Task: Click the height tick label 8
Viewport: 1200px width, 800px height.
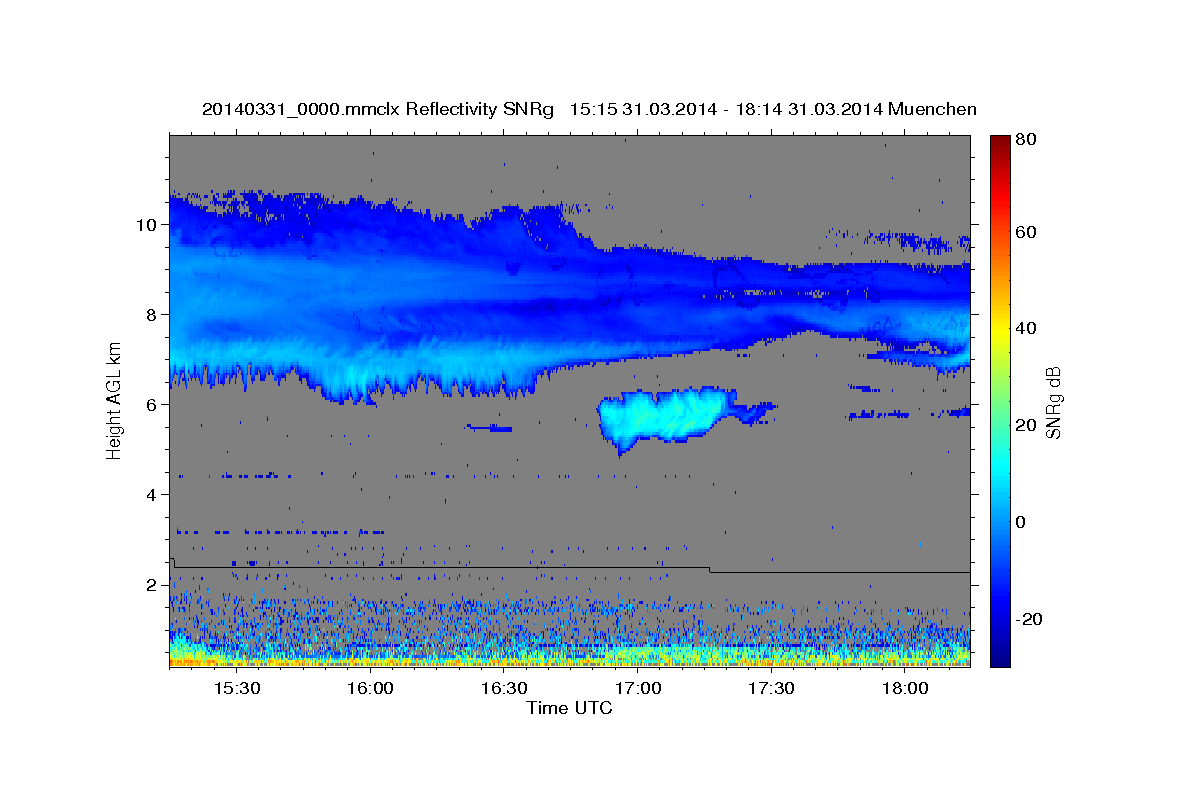Action: pos(153,314)
